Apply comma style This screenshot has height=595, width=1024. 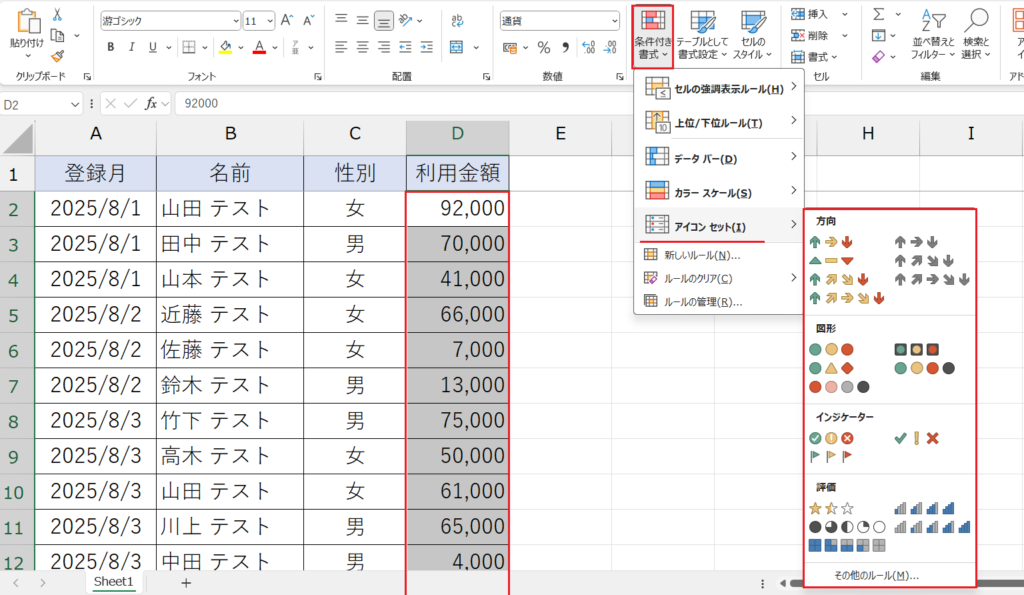[566, 47]
